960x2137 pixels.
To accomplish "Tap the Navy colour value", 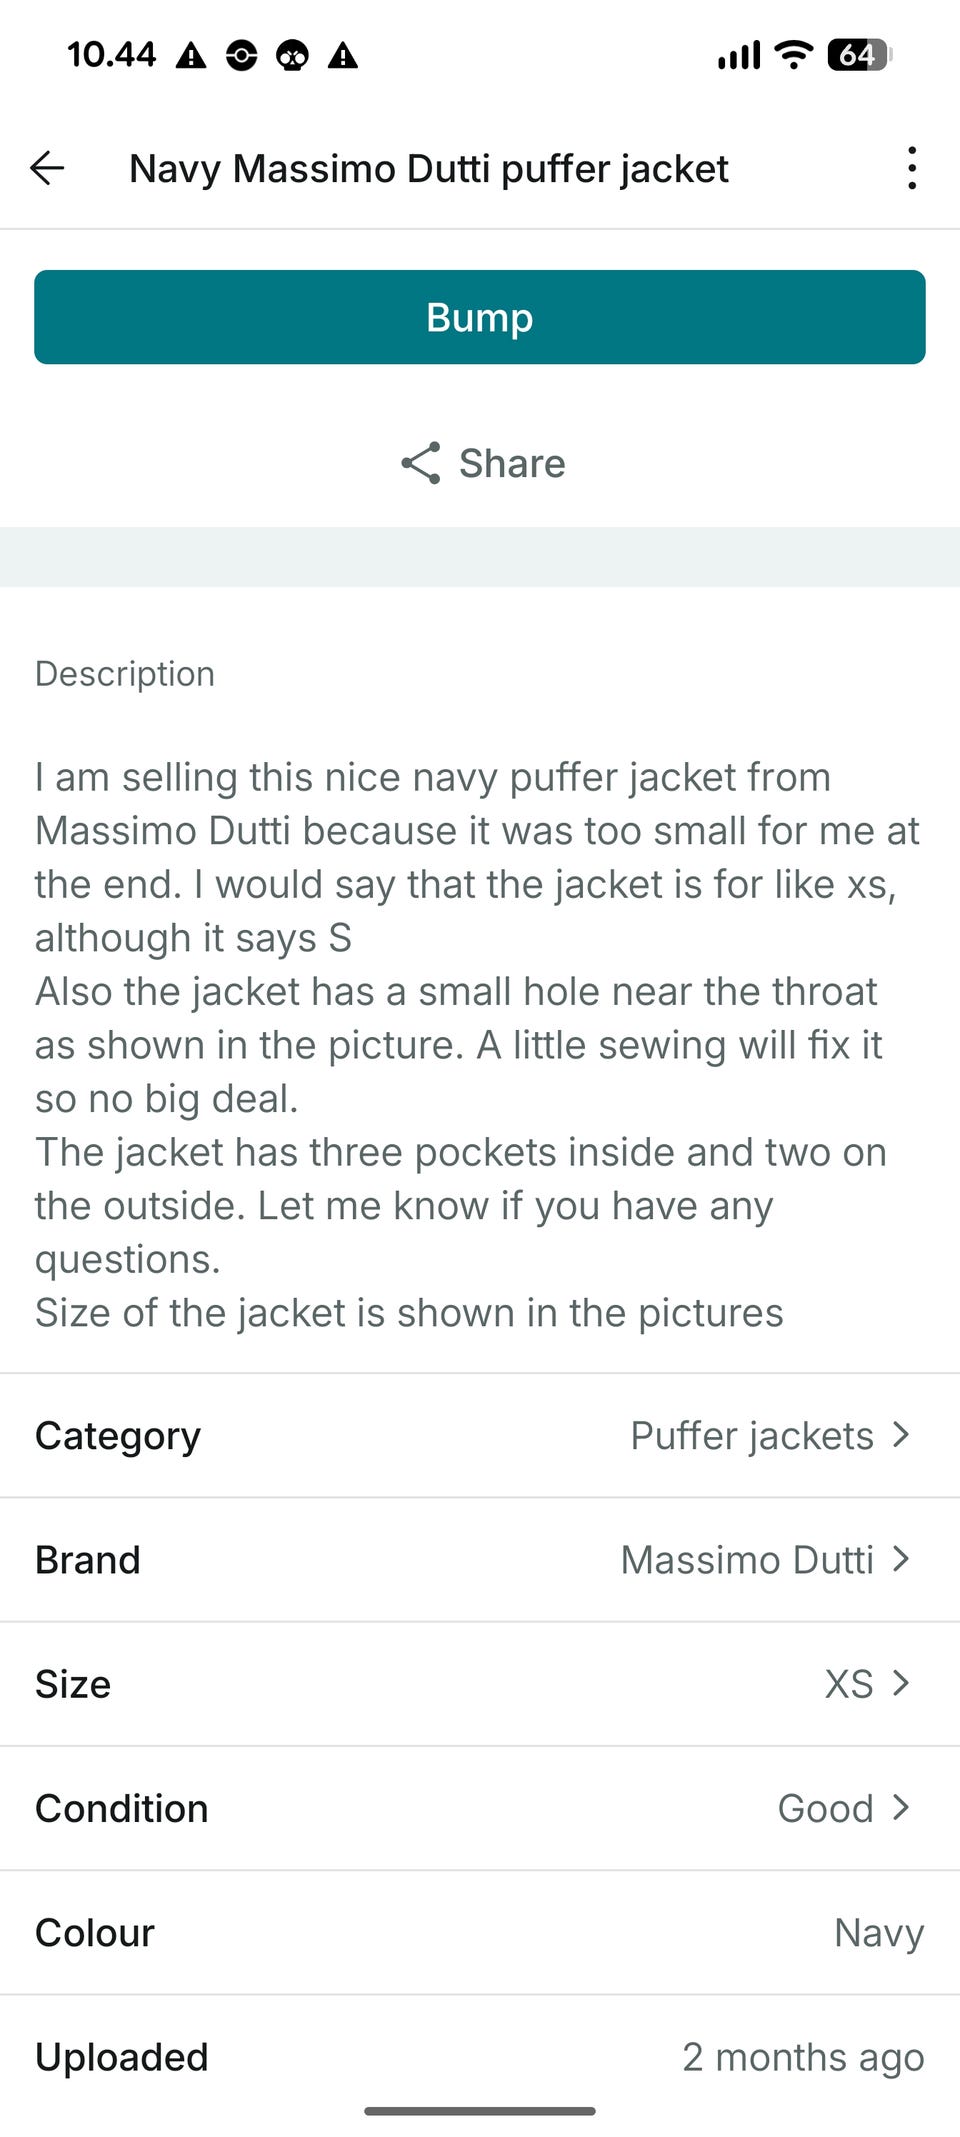I will point(879,1932).
